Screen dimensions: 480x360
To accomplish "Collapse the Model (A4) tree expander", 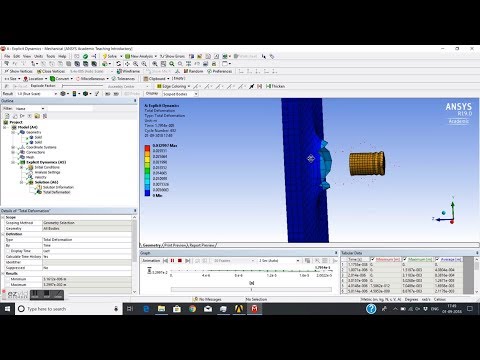I will tap(6, 127).
